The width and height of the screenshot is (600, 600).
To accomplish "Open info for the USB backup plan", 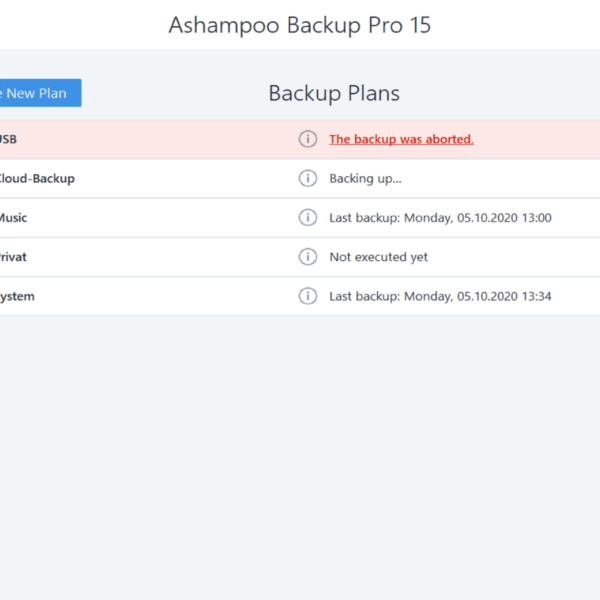I will coord(308,139).
